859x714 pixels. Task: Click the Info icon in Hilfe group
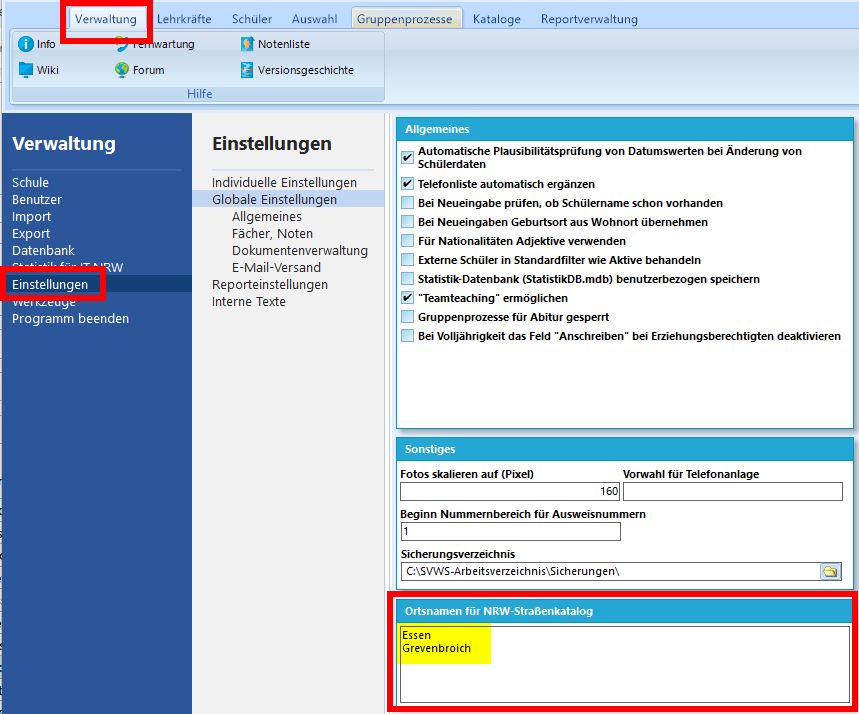coord(26,44)
